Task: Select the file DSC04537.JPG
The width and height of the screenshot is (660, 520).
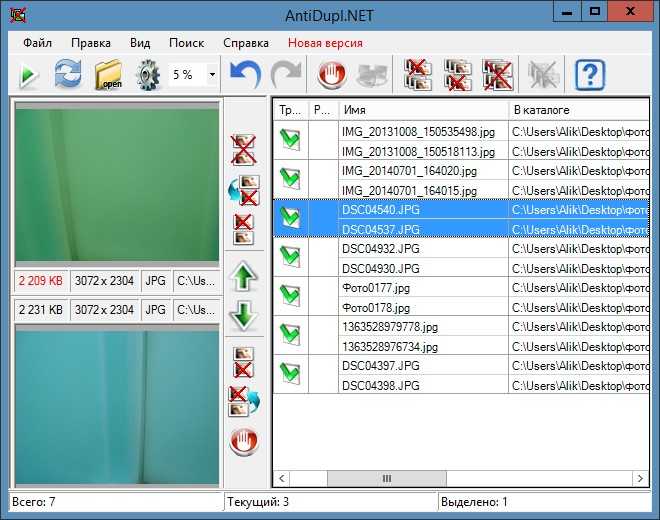Action: pos(381,229)
